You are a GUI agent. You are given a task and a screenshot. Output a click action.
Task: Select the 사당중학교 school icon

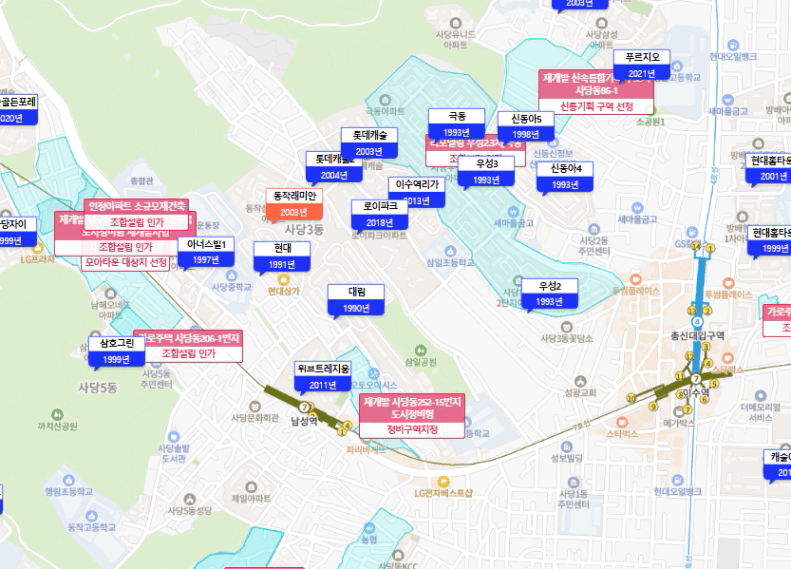[x=231, y=275]
